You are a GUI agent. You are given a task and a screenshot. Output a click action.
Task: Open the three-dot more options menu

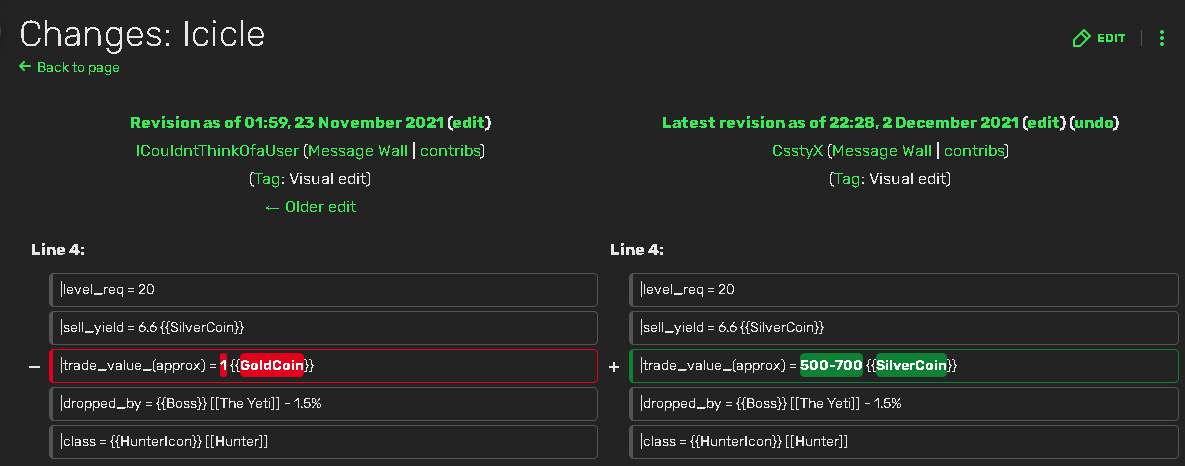click(1161, 38)
